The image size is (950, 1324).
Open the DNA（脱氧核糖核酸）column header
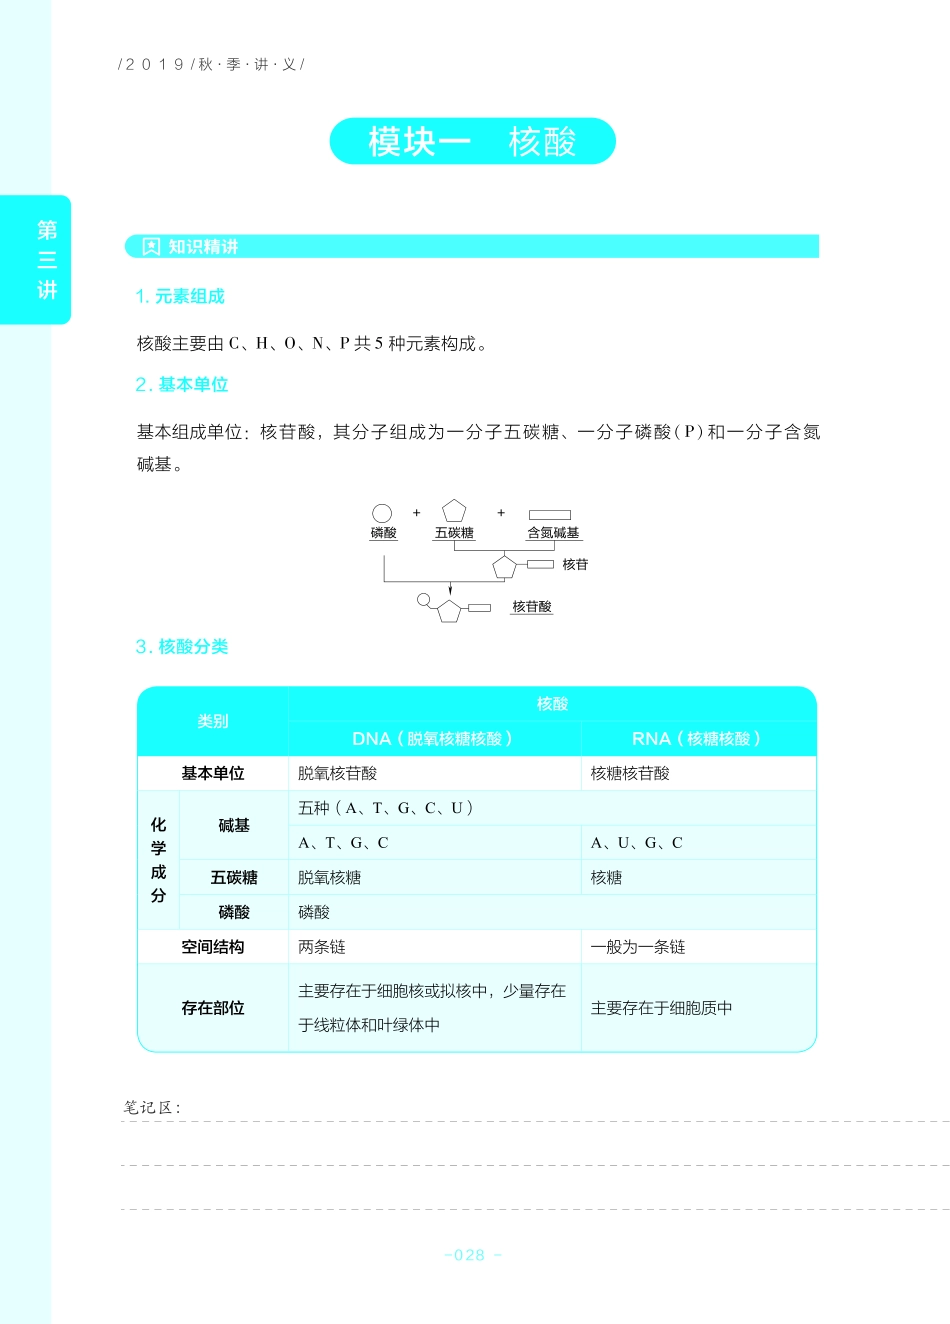pyautogui.click(x=434, y=739)
